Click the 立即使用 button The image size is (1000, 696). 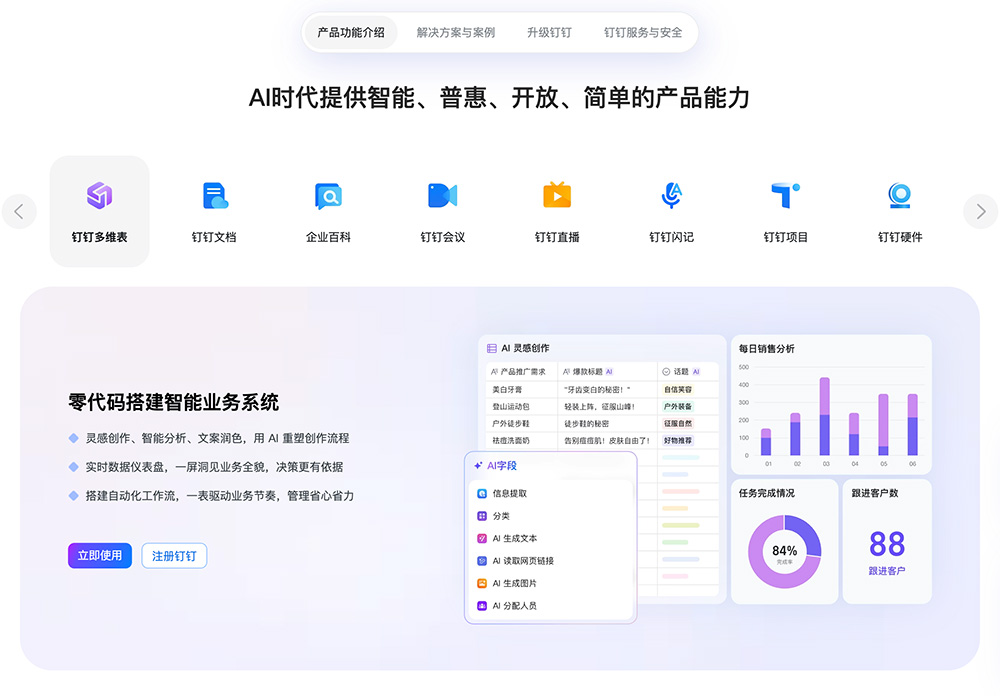point(100,556)
